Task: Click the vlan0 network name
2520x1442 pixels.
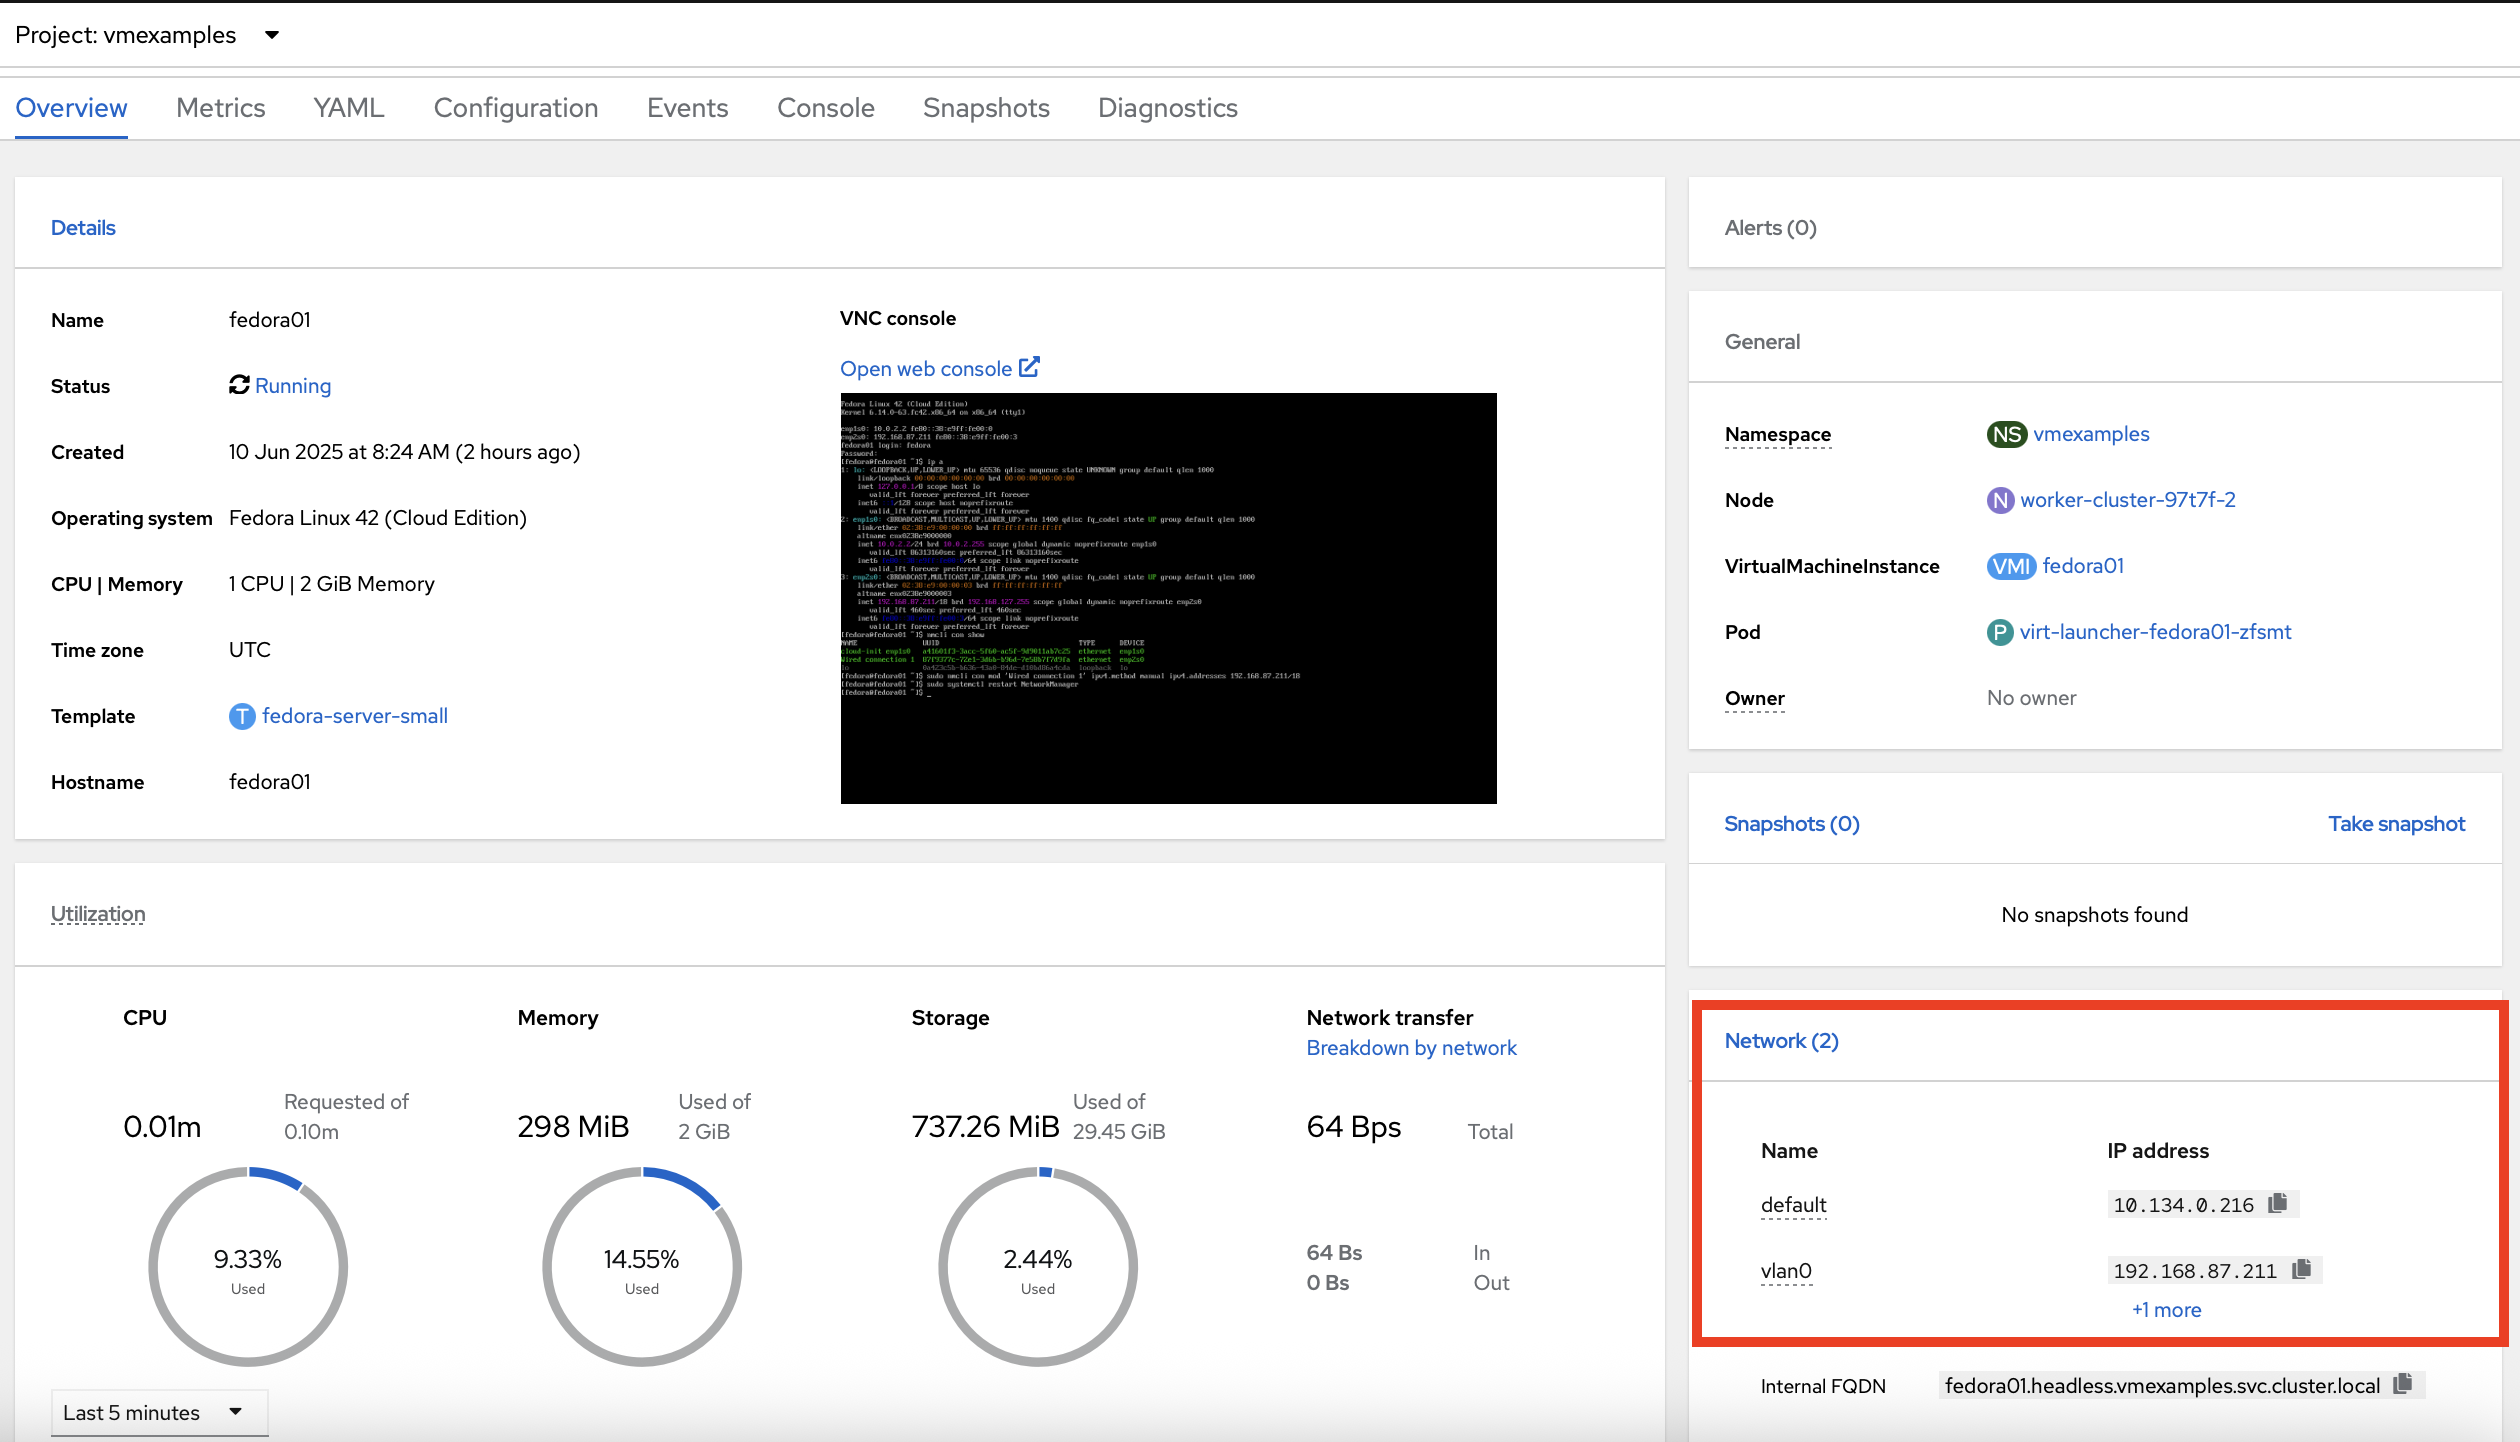Action: click(1786, 1270)
